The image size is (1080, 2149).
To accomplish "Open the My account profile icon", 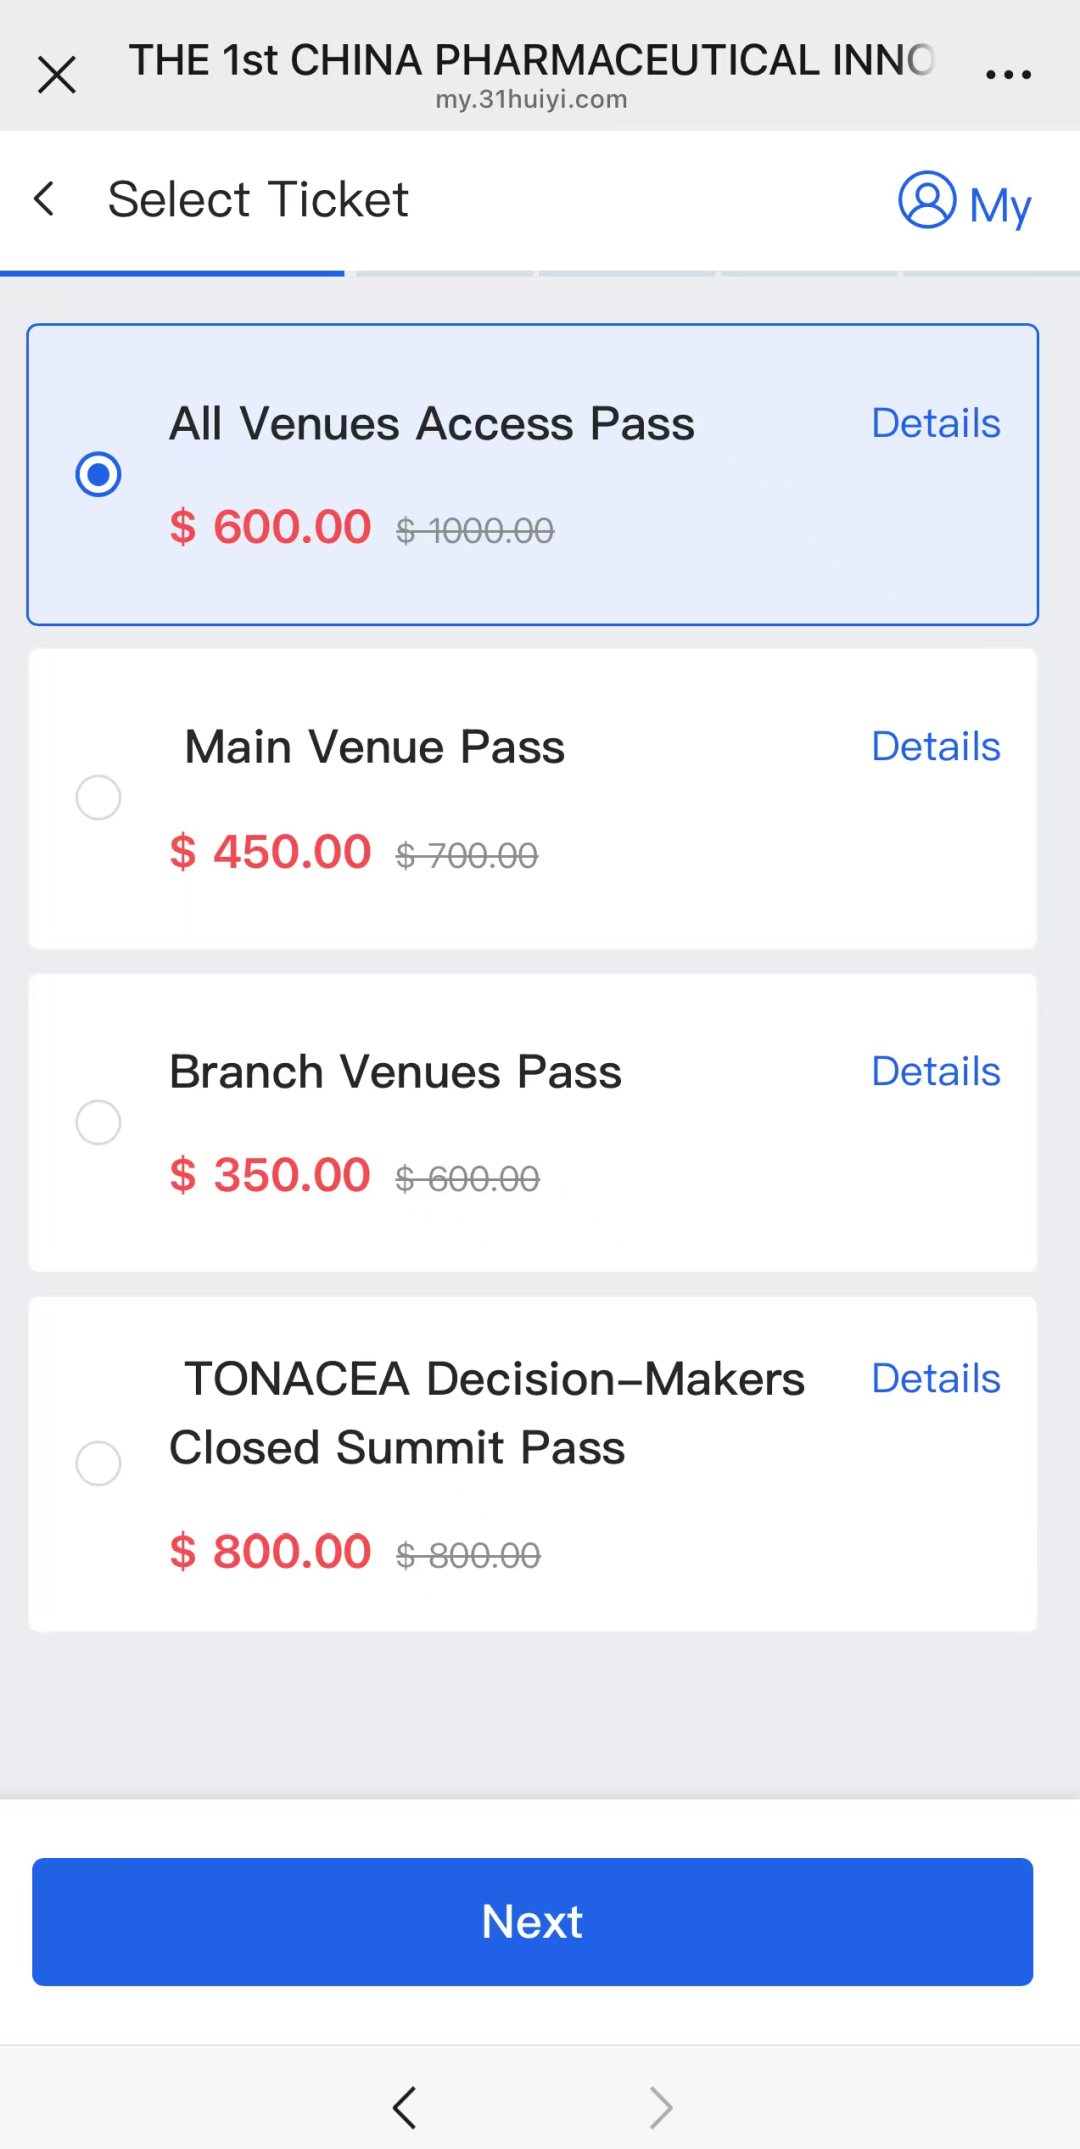I will click(x=927, y=200).
